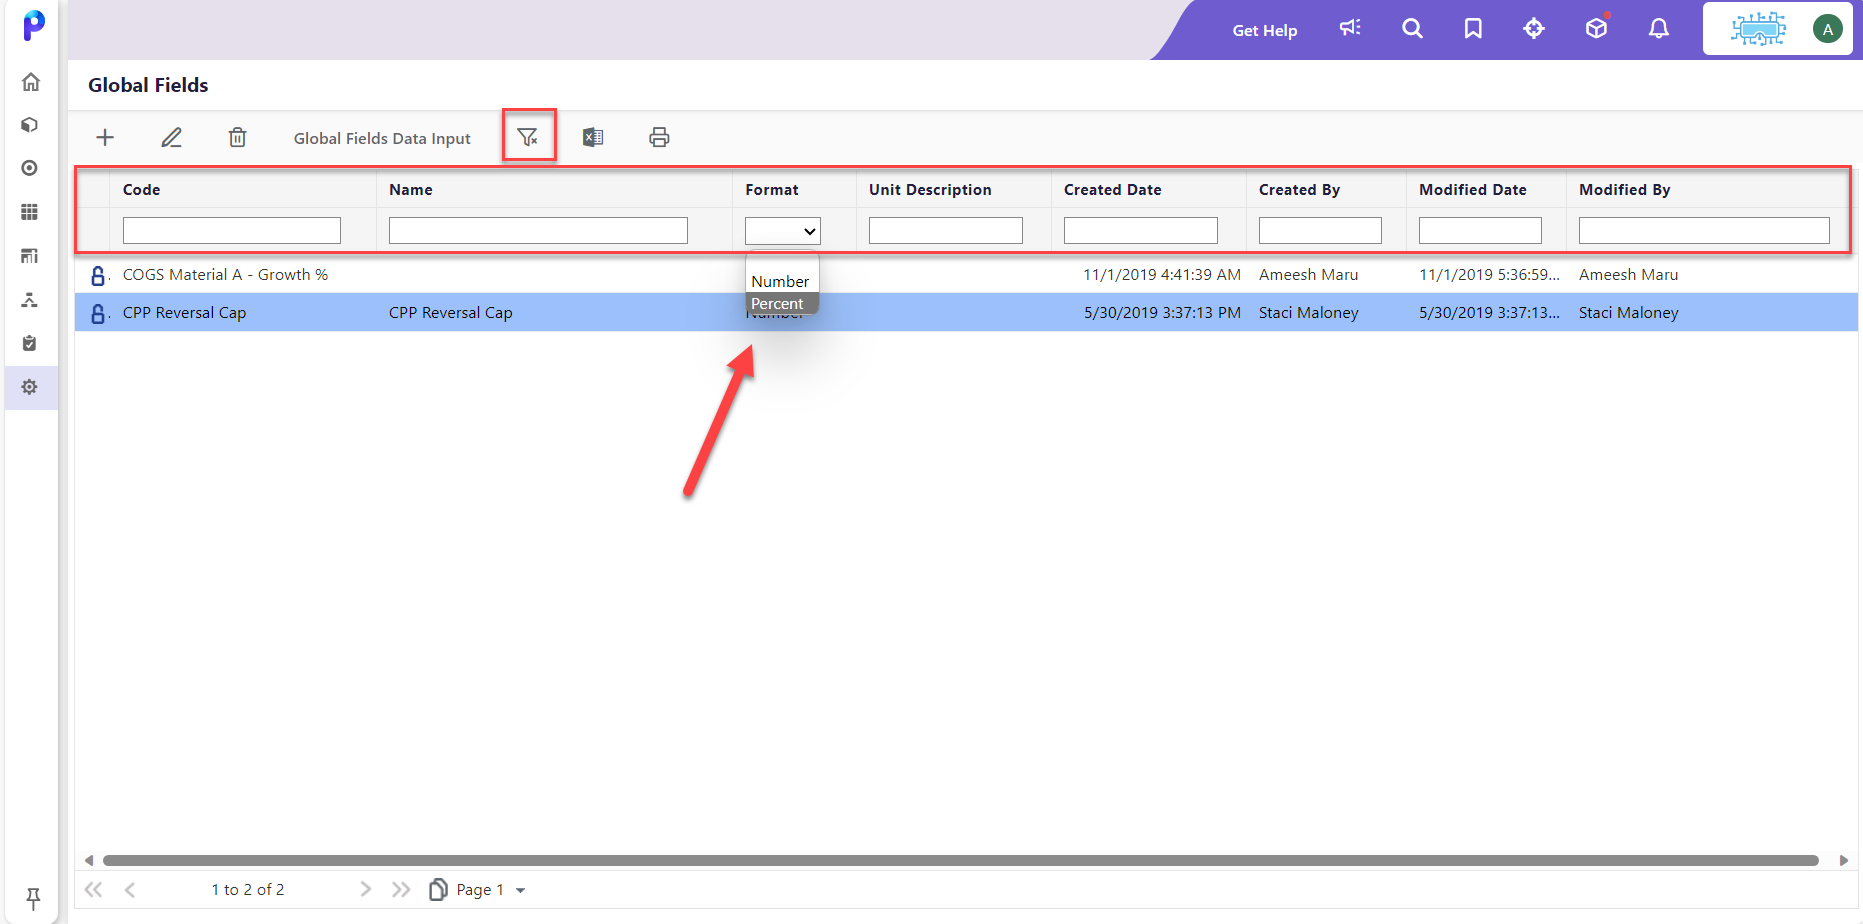Open bookmarks icon in header
The height and width of the screenshot is (924, 1863).
click(1473, 28)
